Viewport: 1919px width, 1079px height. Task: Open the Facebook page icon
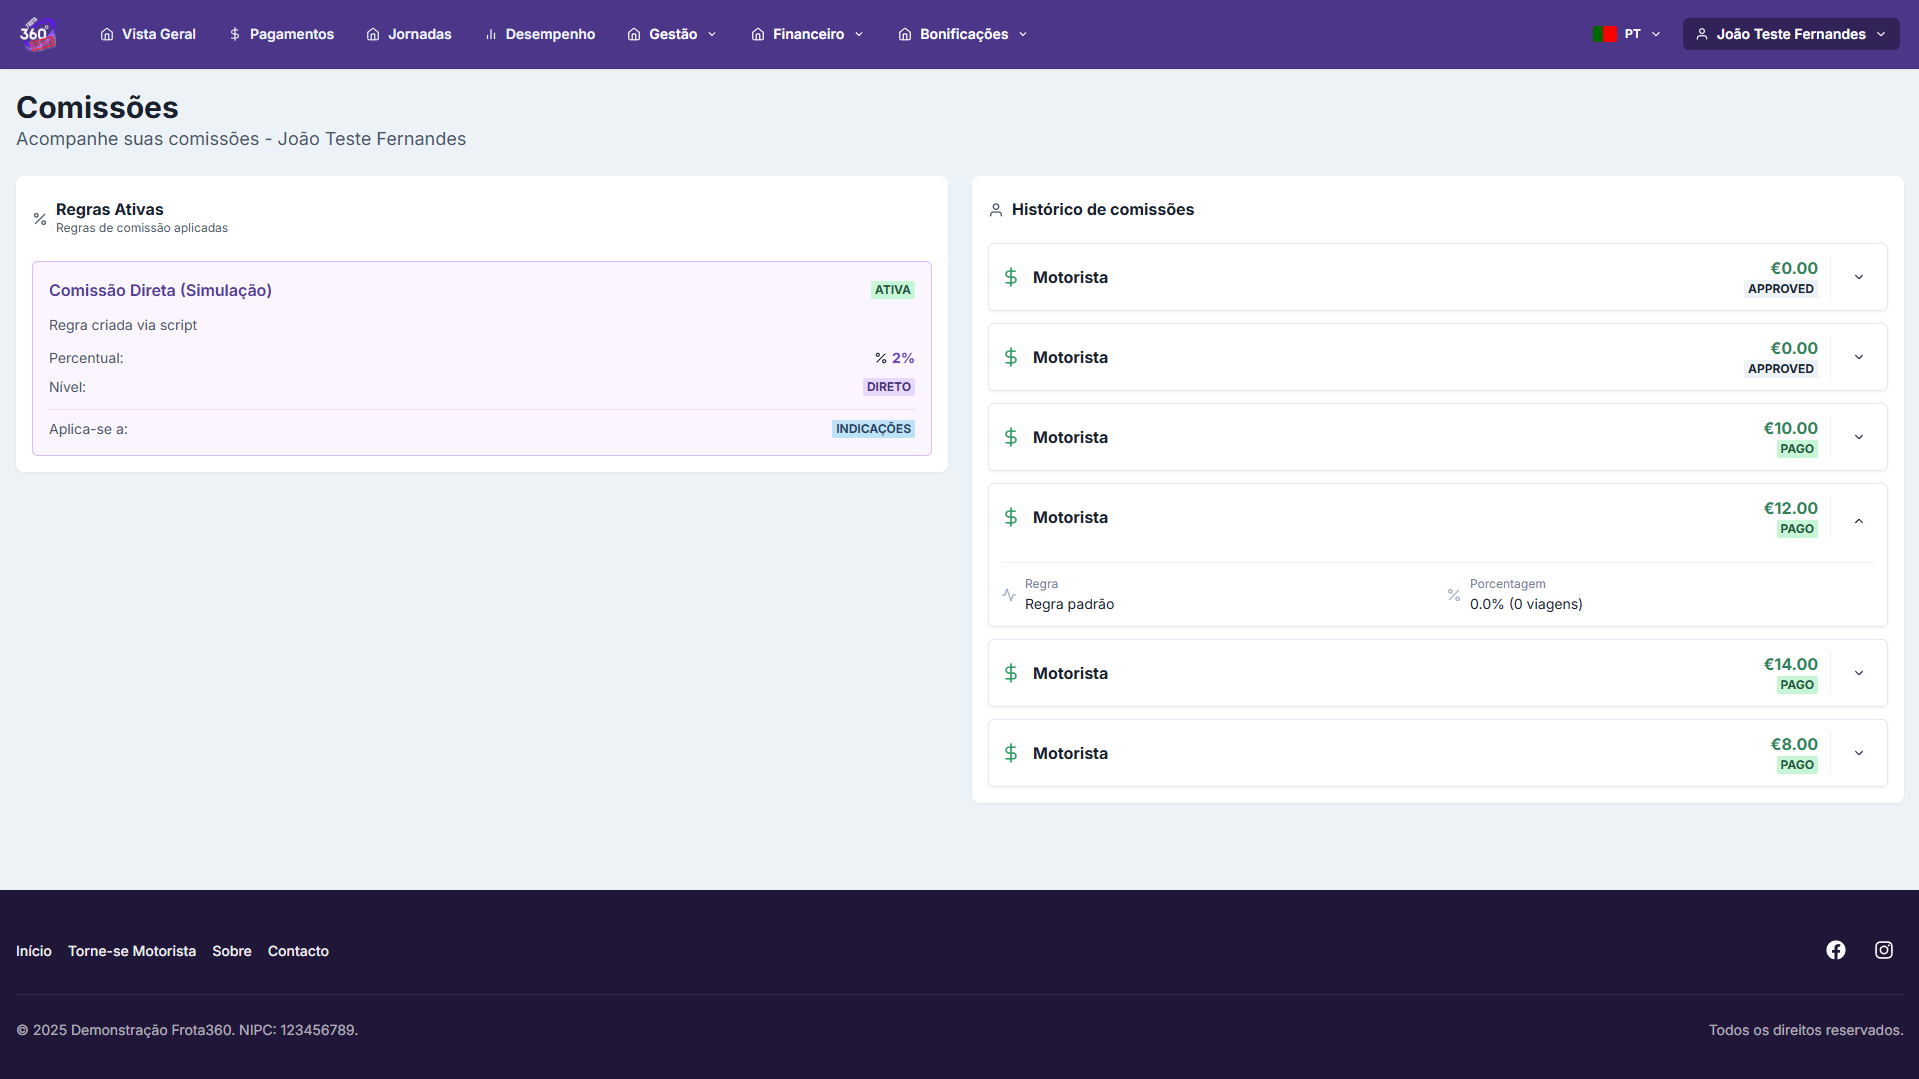tap(1835, 950)
